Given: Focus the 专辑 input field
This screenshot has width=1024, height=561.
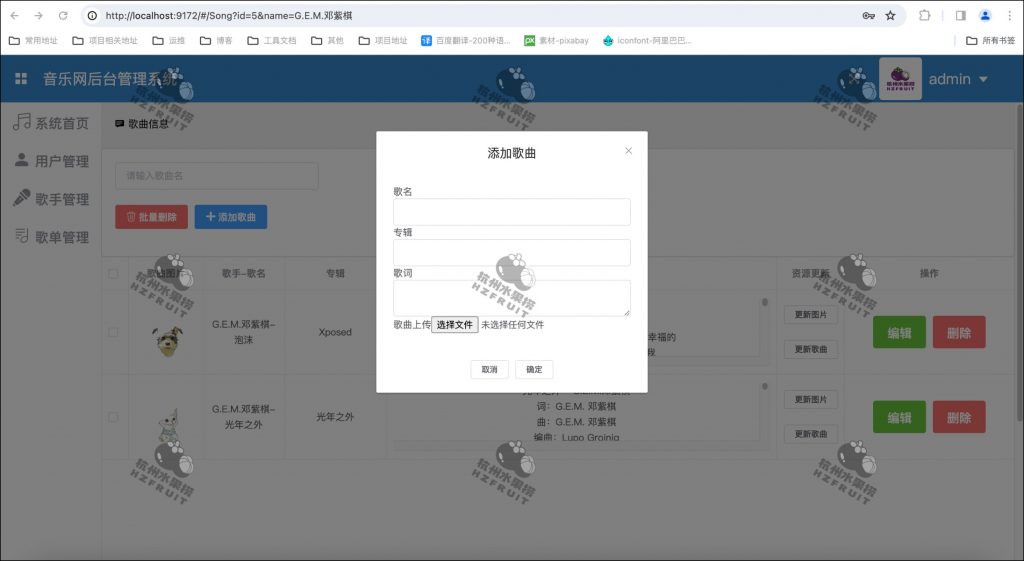Looking at the screenshot, I should pyautogui.click(x=511, y=252).
